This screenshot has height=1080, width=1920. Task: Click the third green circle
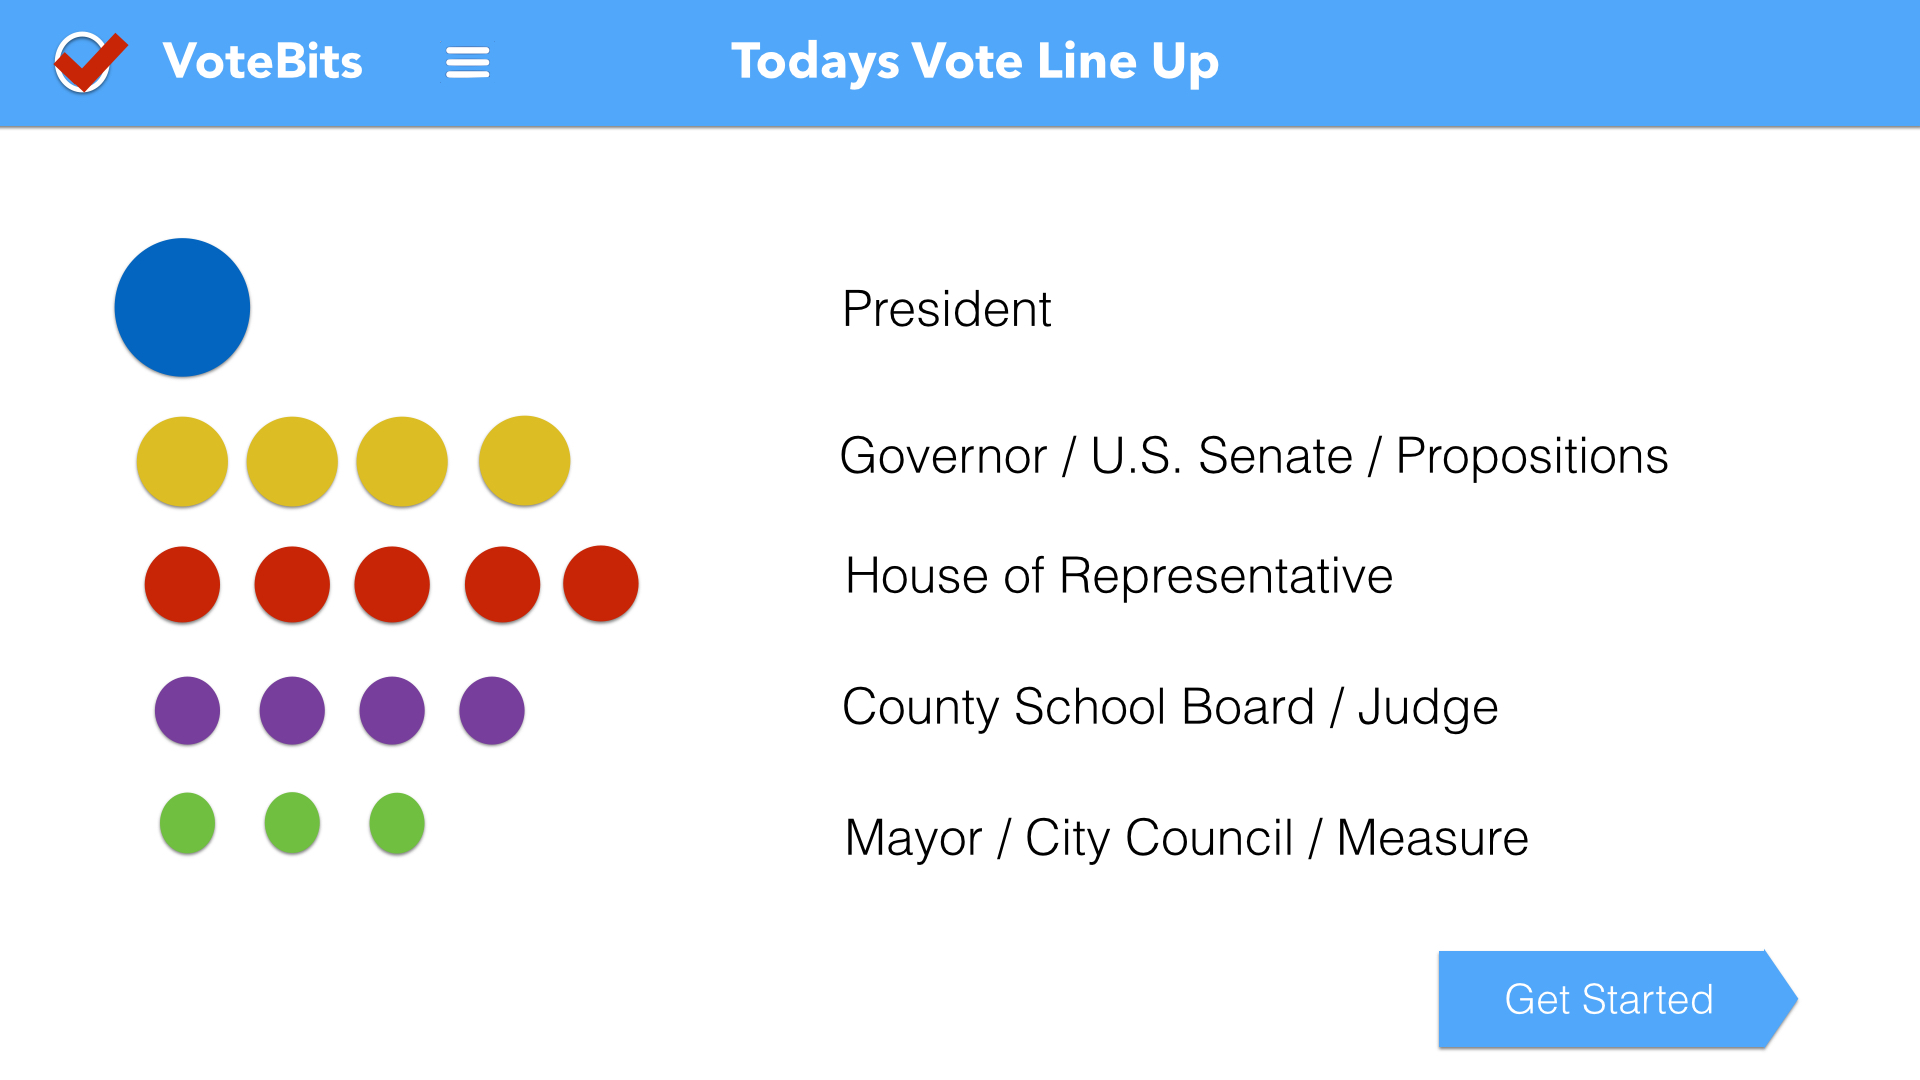pyautogui.click(x=397, y=823)
